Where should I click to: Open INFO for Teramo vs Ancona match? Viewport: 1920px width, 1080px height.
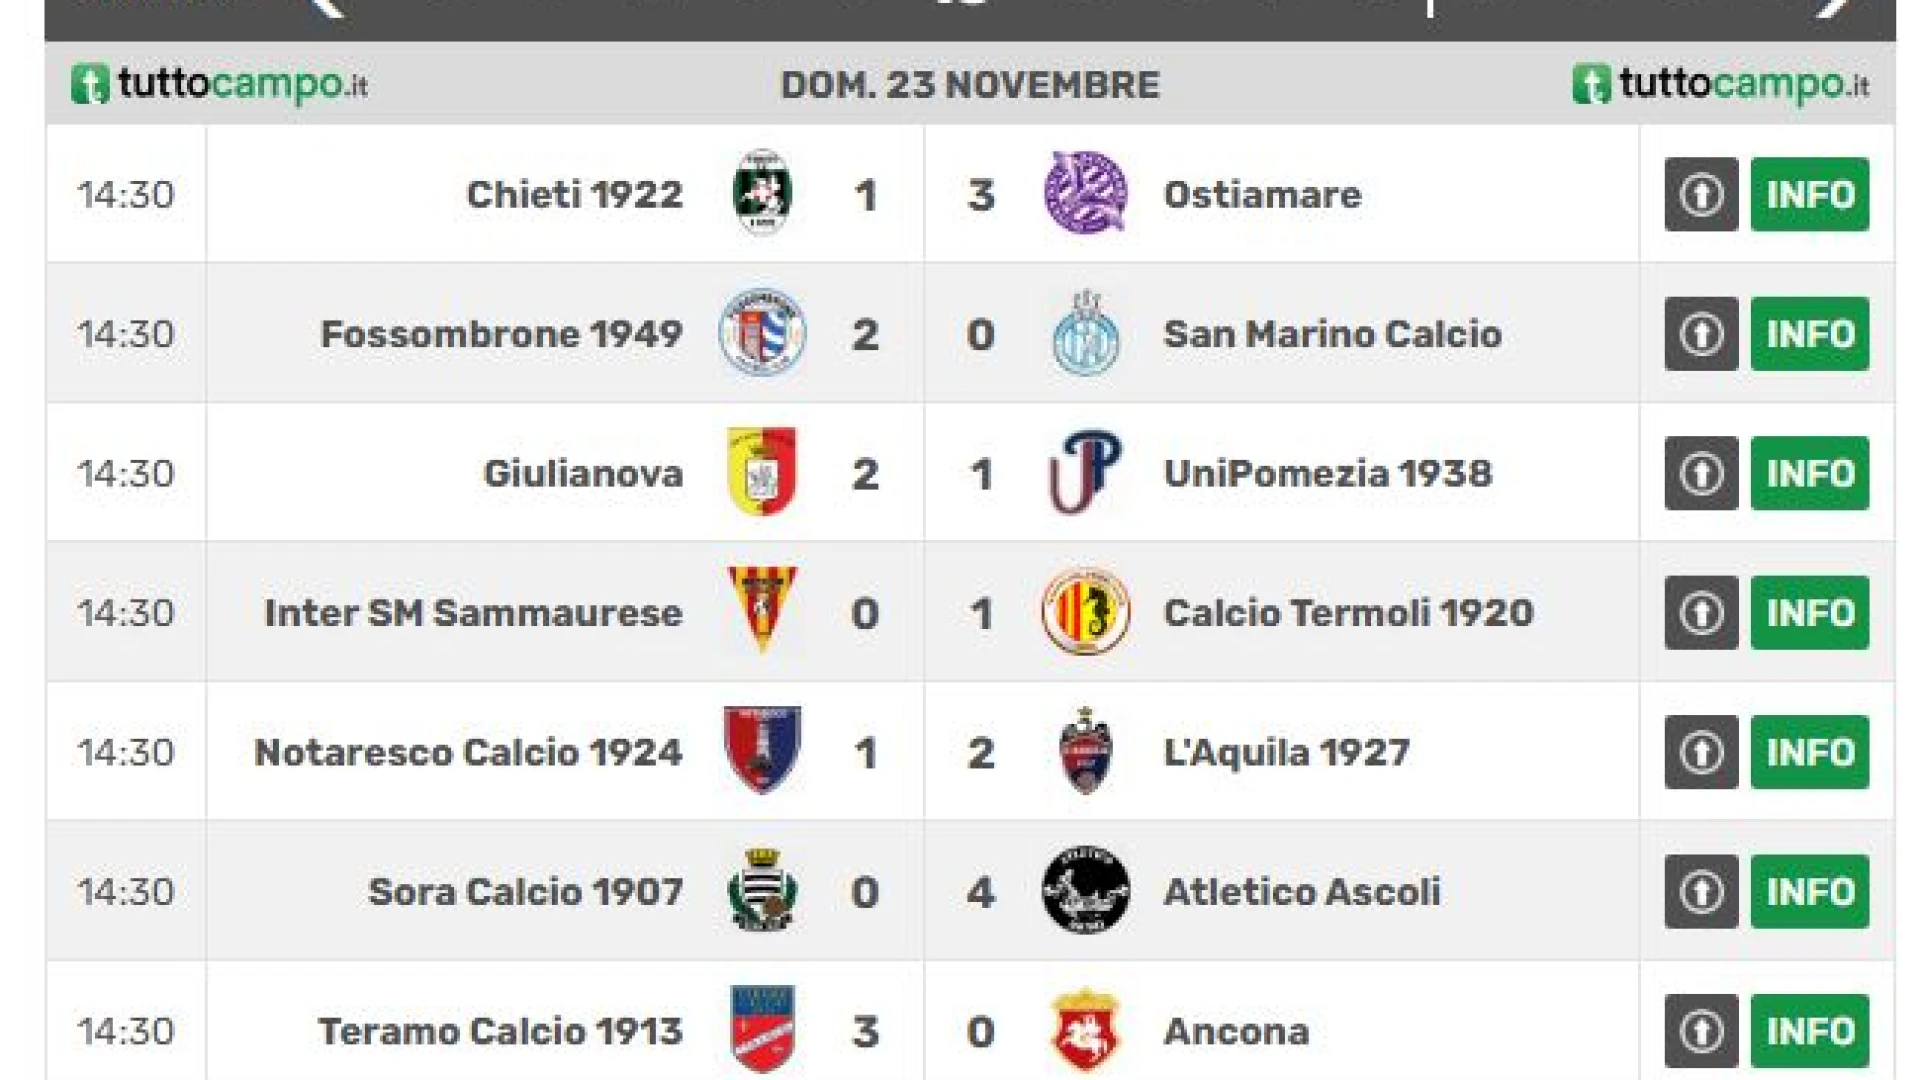tap(1809, 1030)
